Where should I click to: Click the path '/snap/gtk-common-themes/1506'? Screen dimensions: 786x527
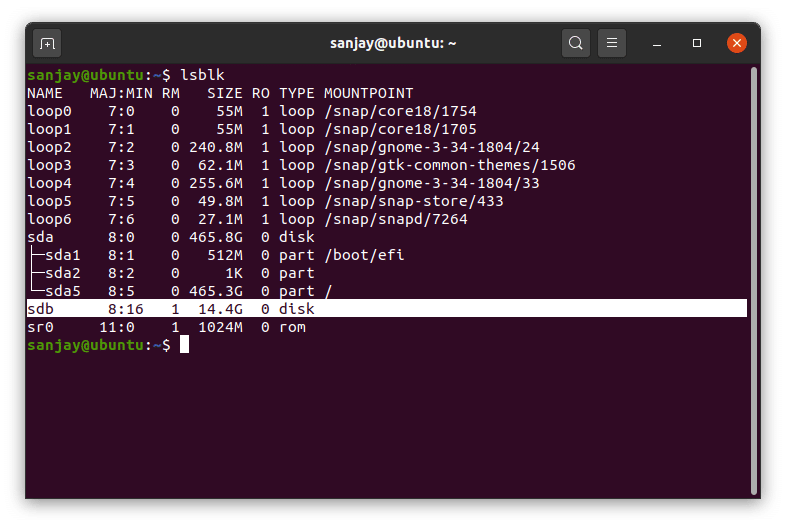click(450, 165)
